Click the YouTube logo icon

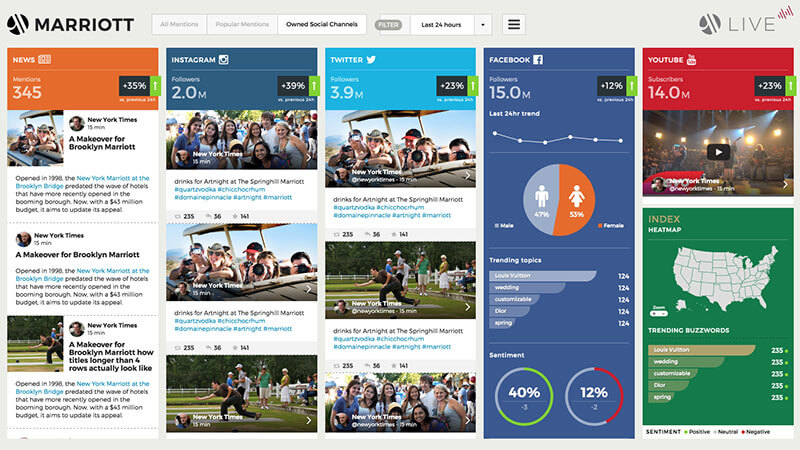pyautogui.click(x=691, y=60)
